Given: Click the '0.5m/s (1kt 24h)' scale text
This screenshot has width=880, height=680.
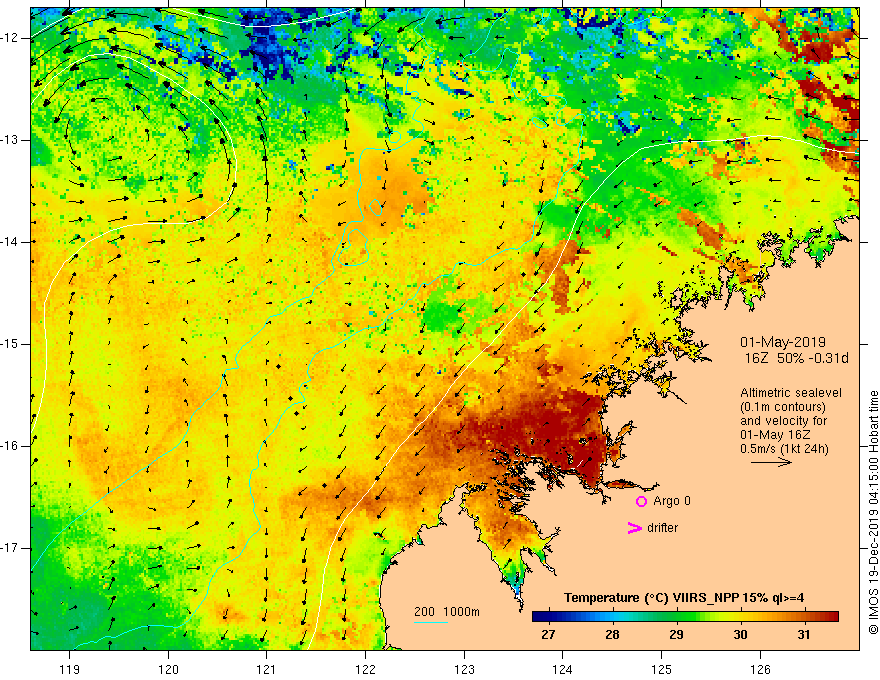Looking at the screenshot, I should click(784, 449).
